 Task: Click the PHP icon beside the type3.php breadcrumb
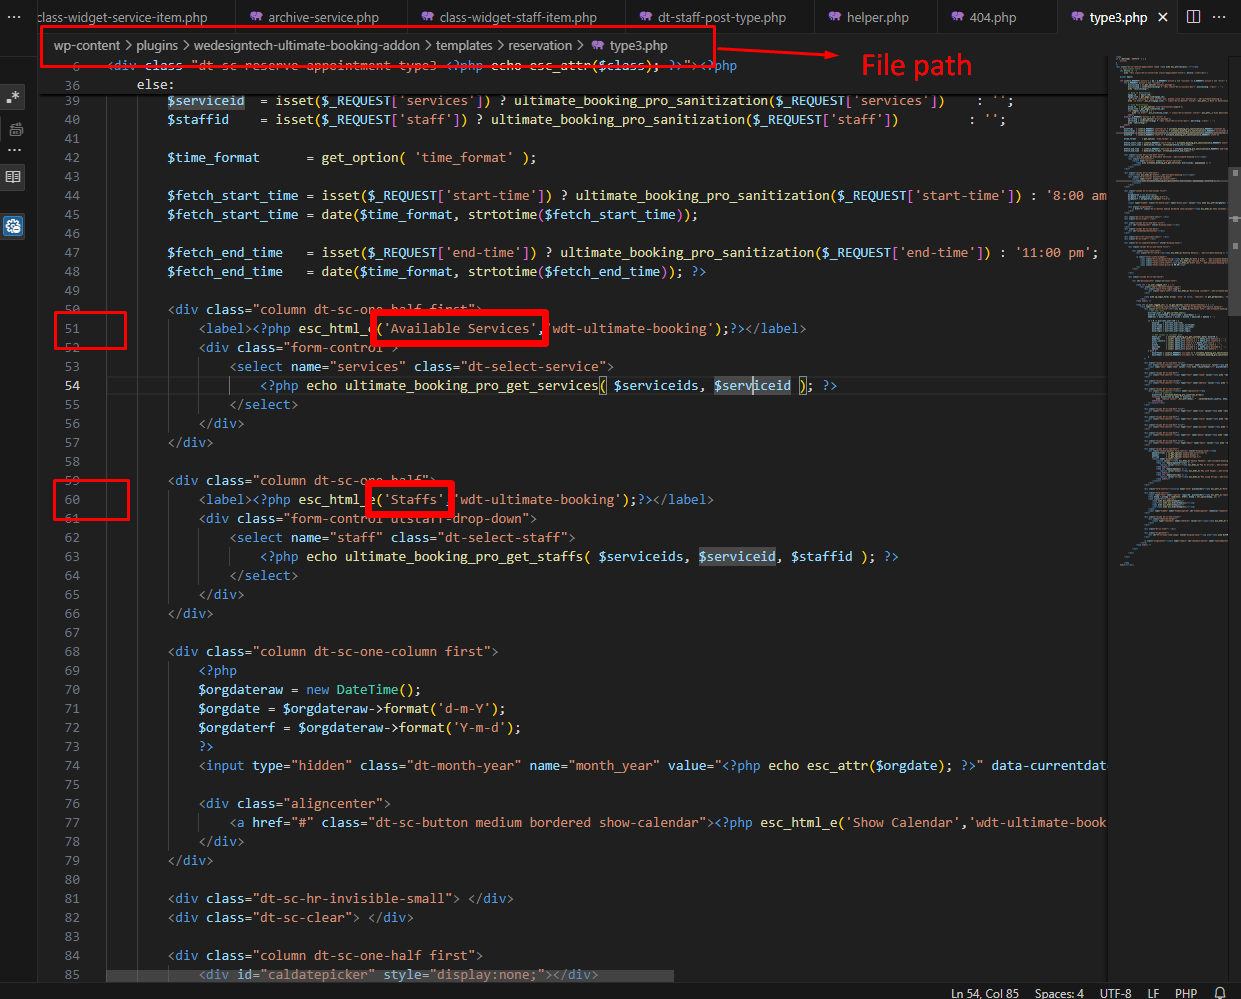(x=598, y=45)
